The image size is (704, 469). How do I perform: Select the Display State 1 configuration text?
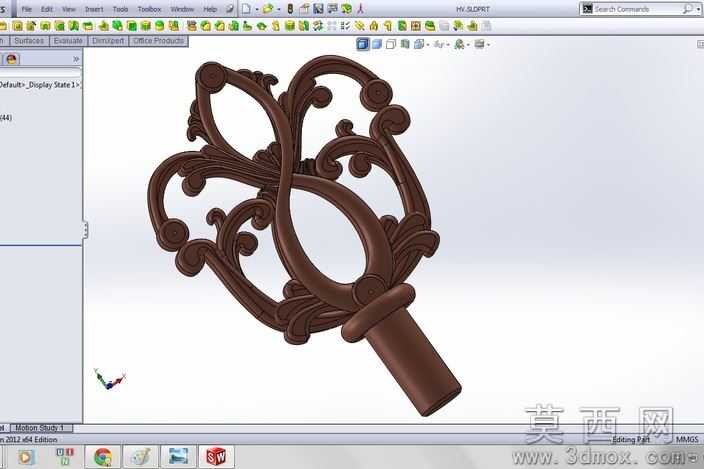pyautogui.click(x=53, y=85)
